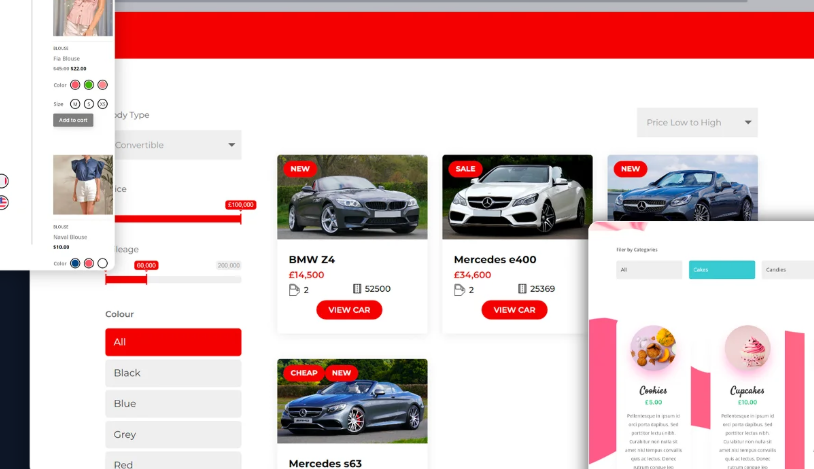Open the Fia Blouse product photo
This screenshot has width=814, height=469.
point(83,18)
